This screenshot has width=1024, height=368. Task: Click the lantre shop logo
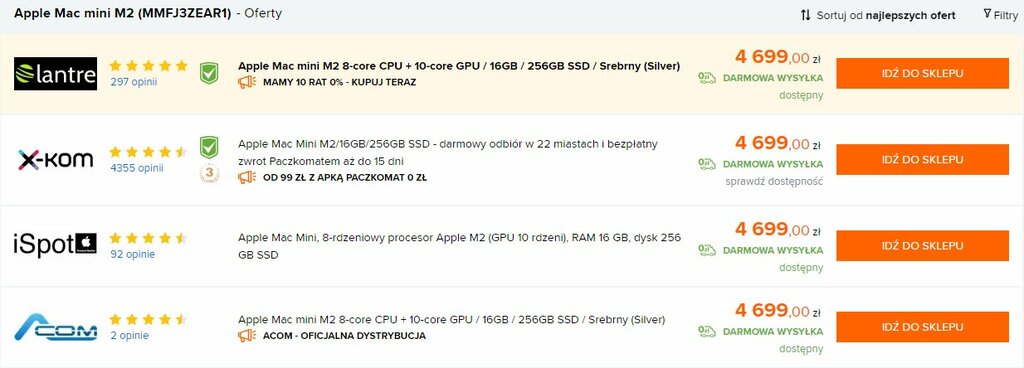coord(56,74)
